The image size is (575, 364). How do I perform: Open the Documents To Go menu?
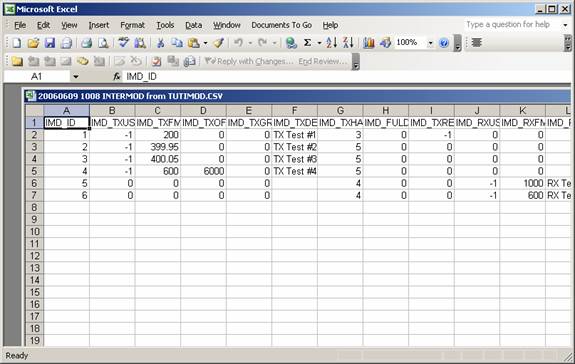pos(281,25)
